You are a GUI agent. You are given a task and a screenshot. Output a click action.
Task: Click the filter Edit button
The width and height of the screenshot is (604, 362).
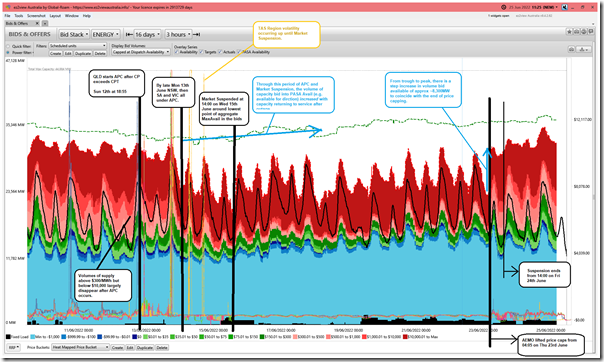pyautogui.click(x=68, y=54)
